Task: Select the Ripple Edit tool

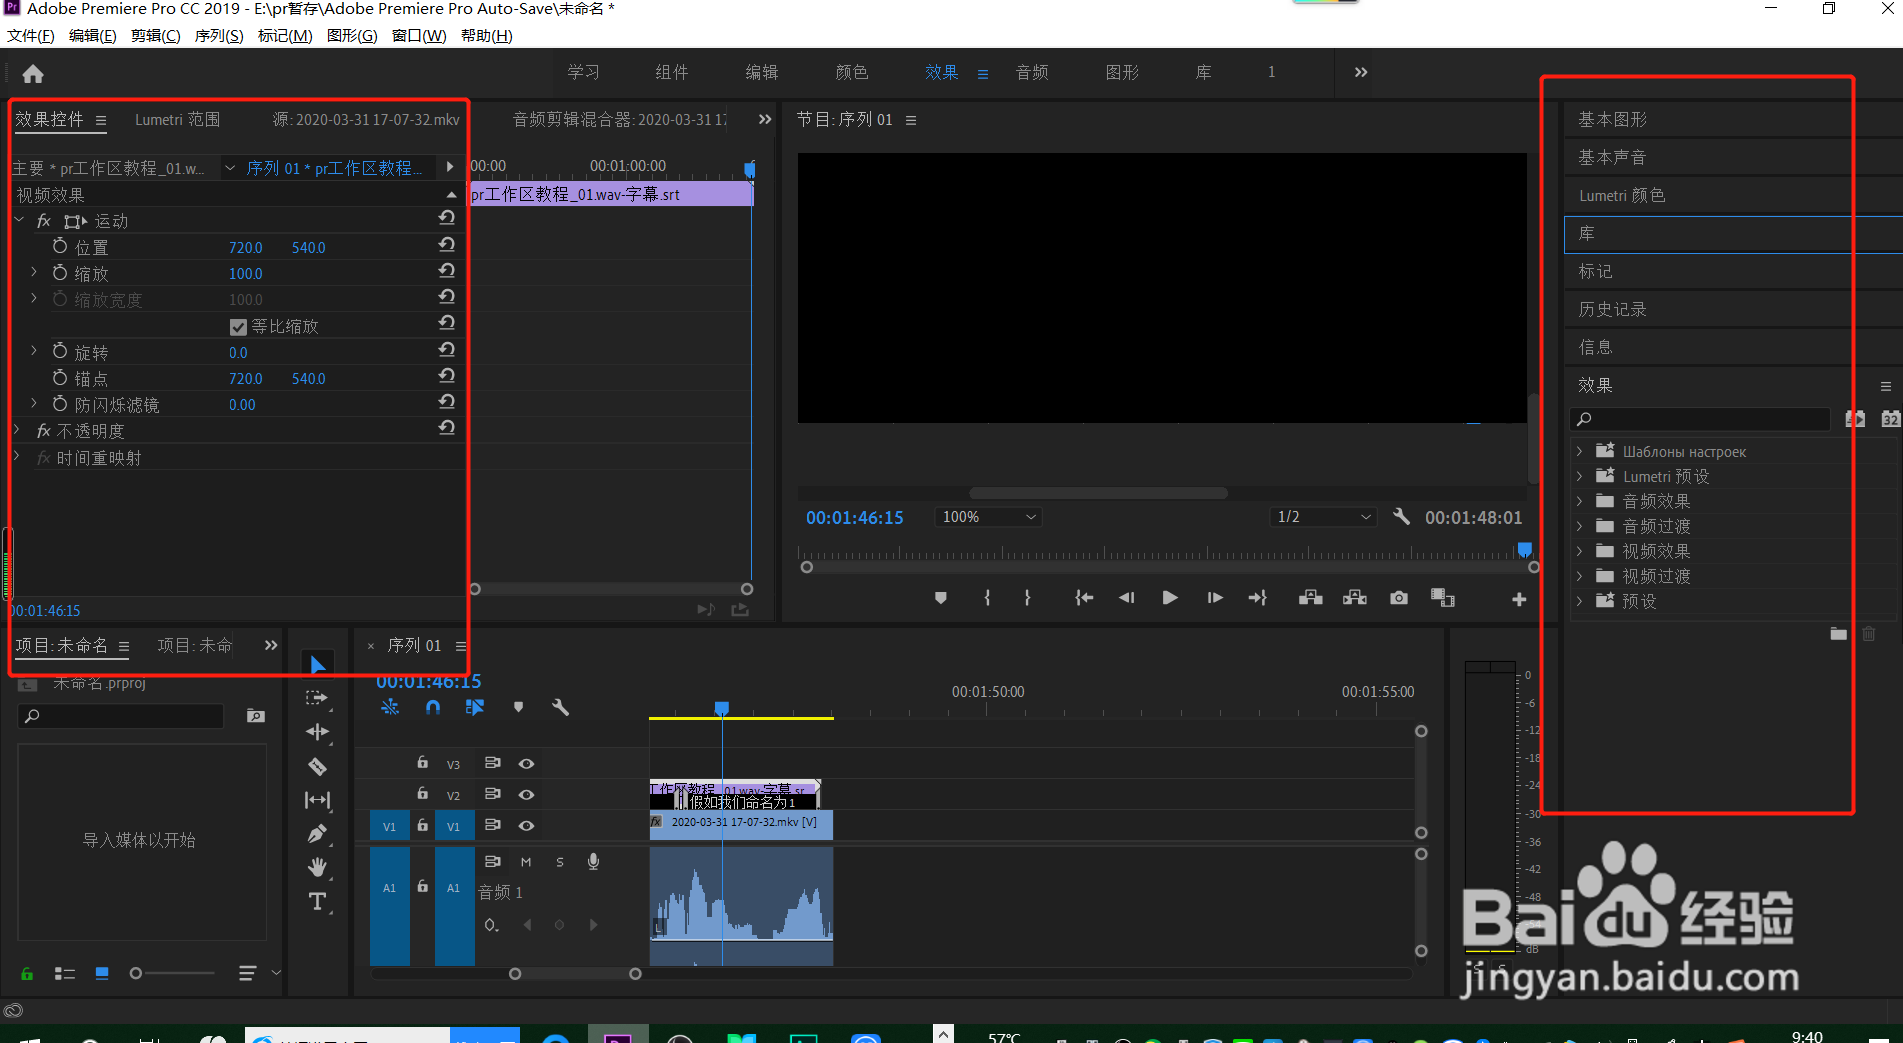Action: (317, 732)
